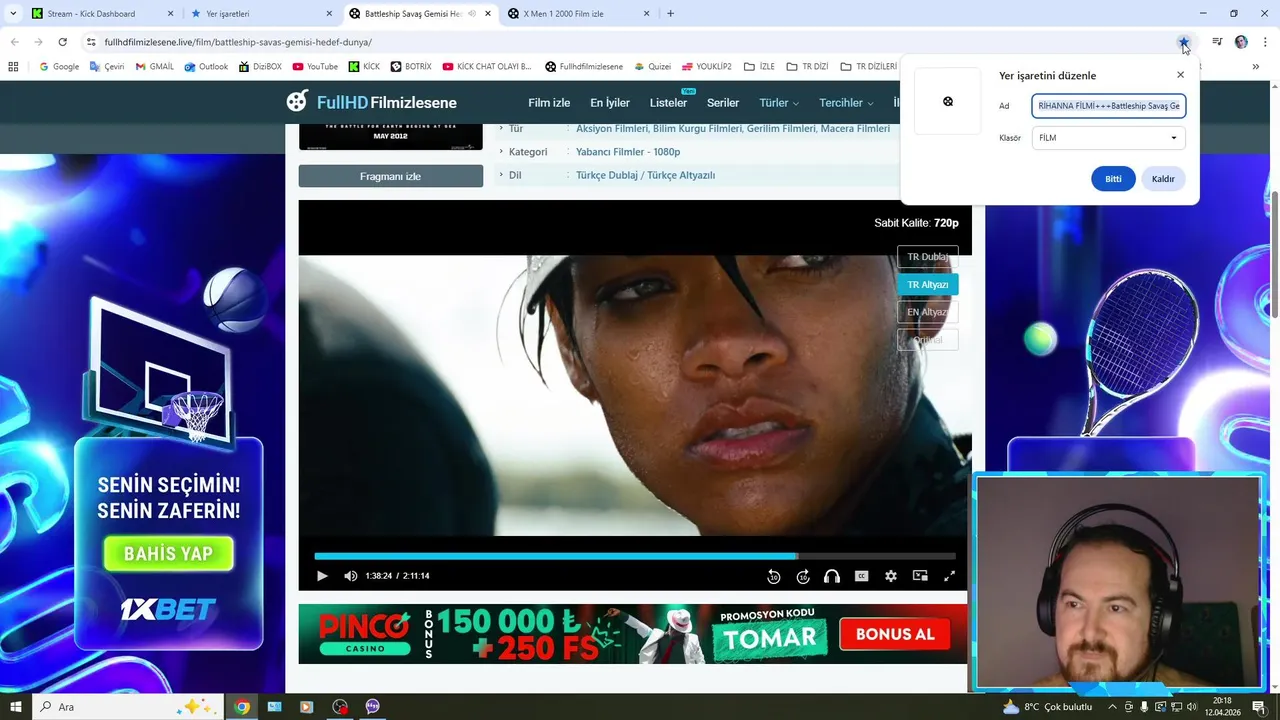Switch to the X Men 1 2000 Film izle tab
The width and height of the screenshot is (1280, 720).
[579, 14]
